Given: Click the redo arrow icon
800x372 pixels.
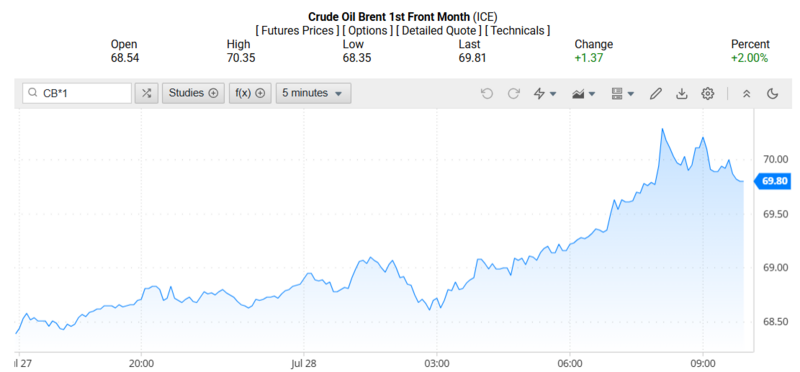Looking at the screenshot, I should pyautogui.click(x=513, y=93).
